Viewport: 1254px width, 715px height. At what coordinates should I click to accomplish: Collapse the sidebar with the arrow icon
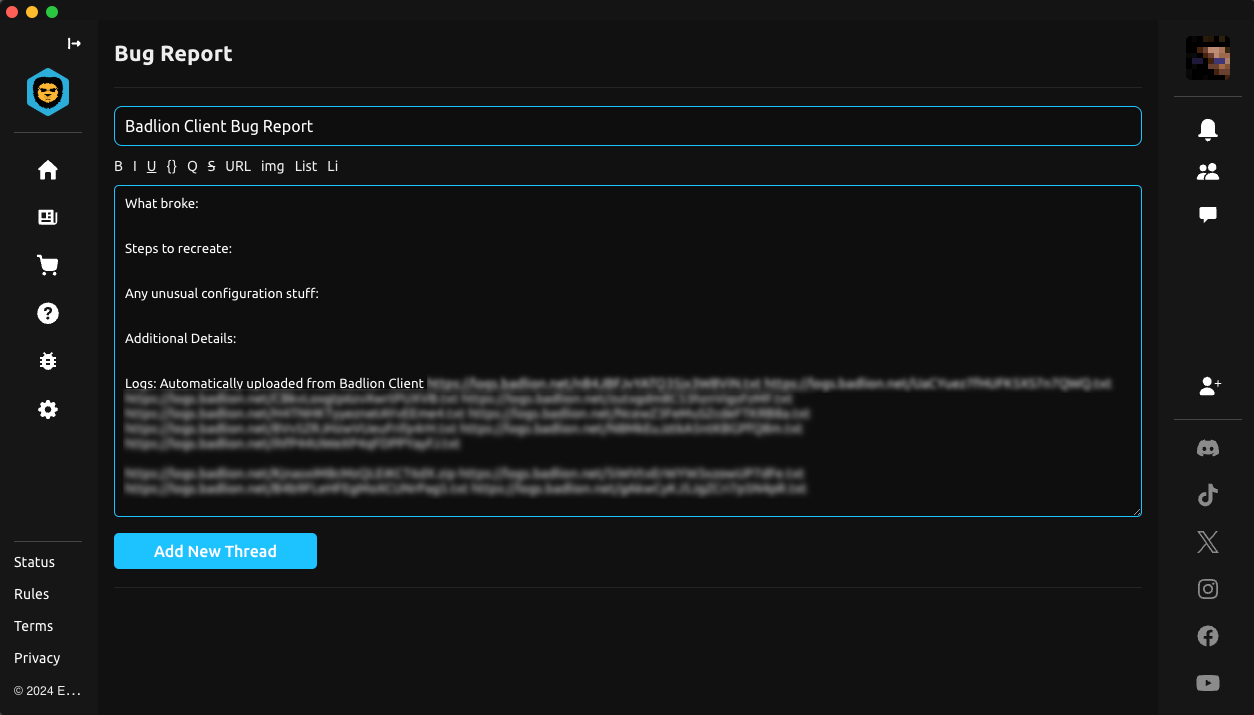click(x=74, y=43)
